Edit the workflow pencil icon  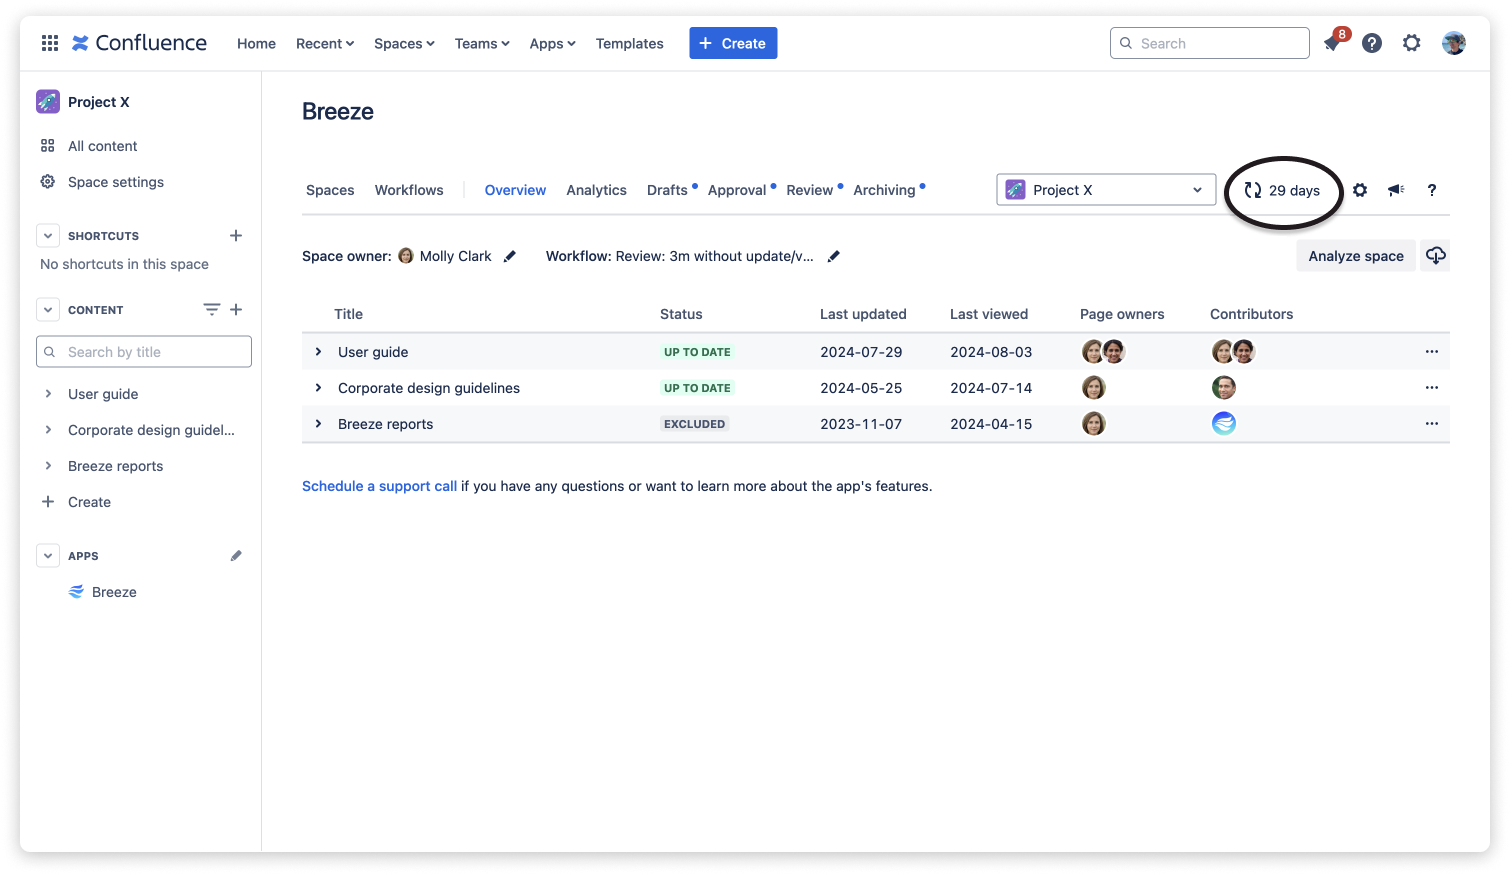point(834,256)
